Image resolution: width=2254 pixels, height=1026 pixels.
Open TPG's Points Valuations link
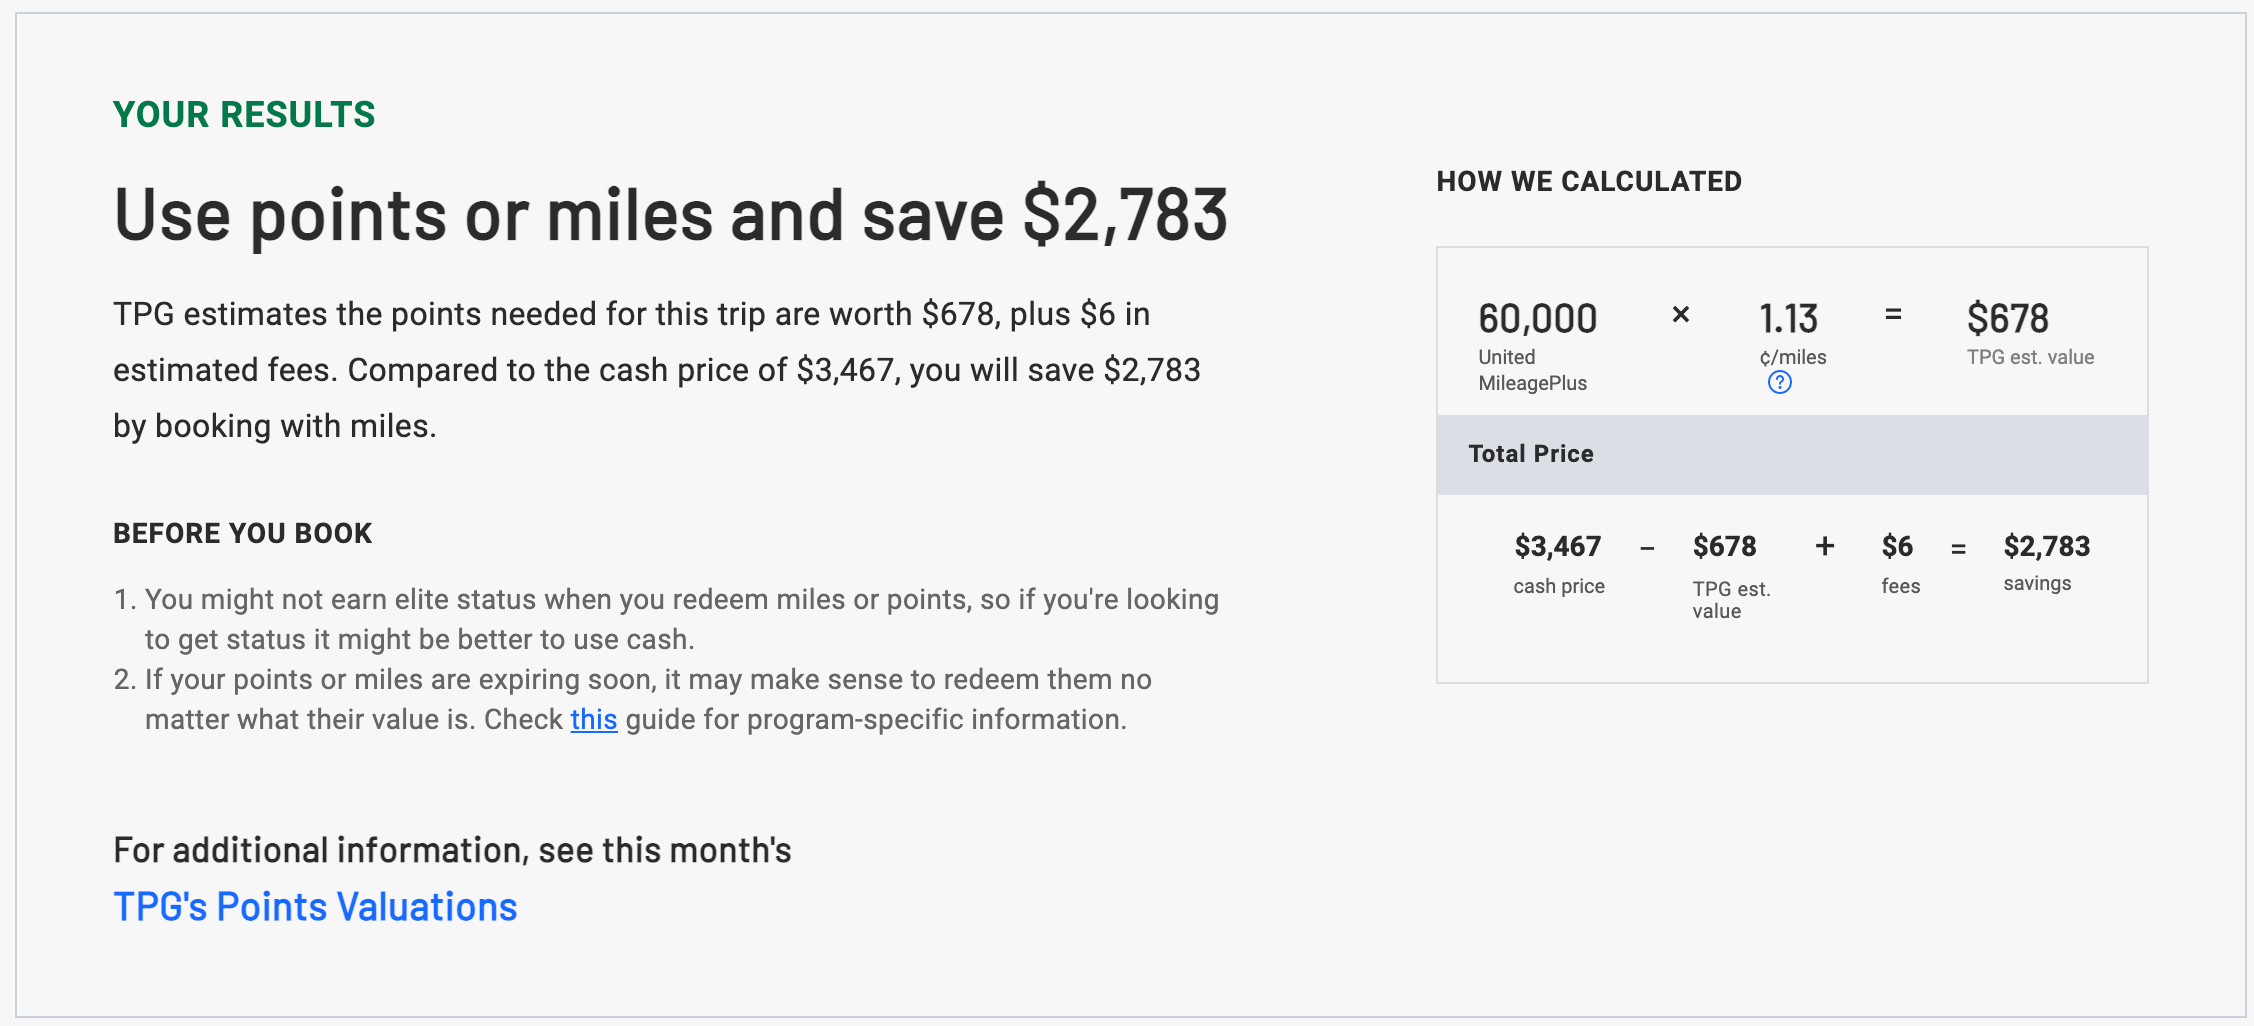[x=315, y=906]
